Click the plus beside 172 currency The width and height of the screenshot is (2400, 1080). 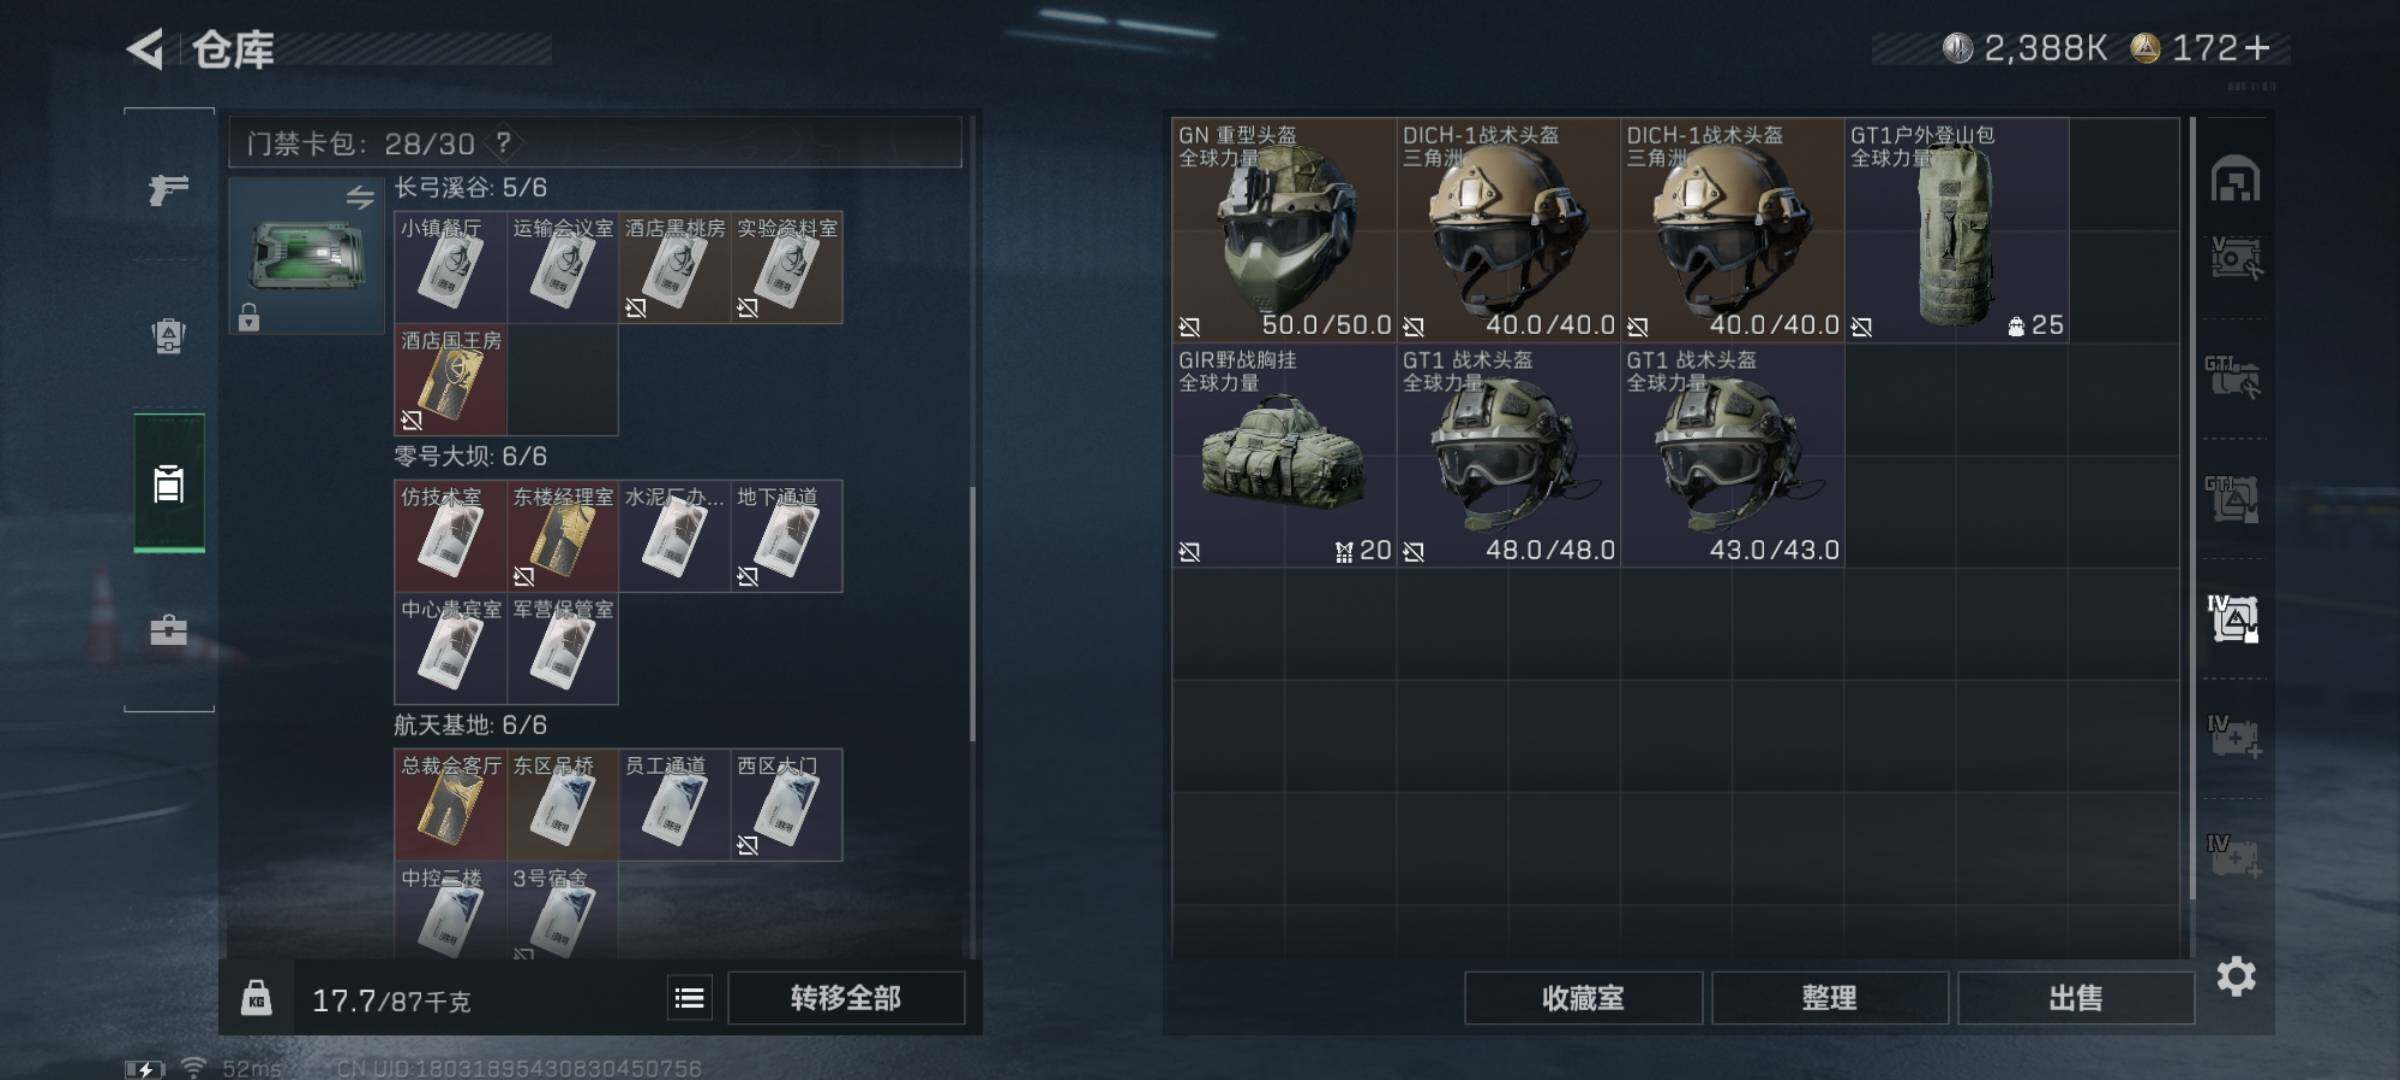[2257, 47]
